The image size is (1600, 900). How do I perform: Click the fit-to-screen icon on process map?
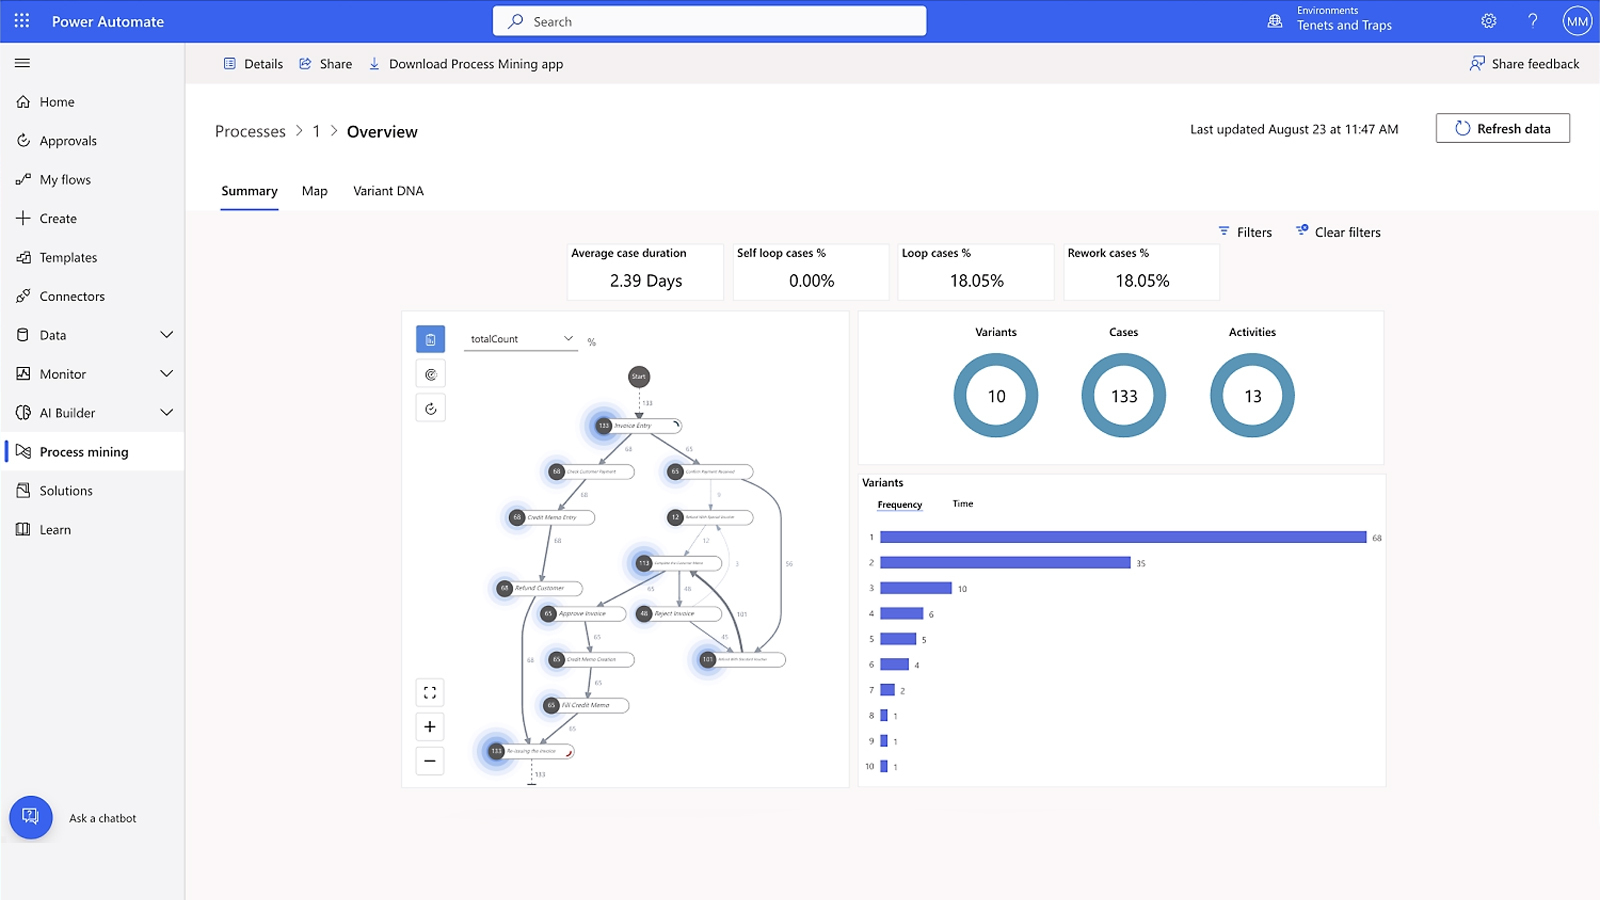click(x=430, y=692)
